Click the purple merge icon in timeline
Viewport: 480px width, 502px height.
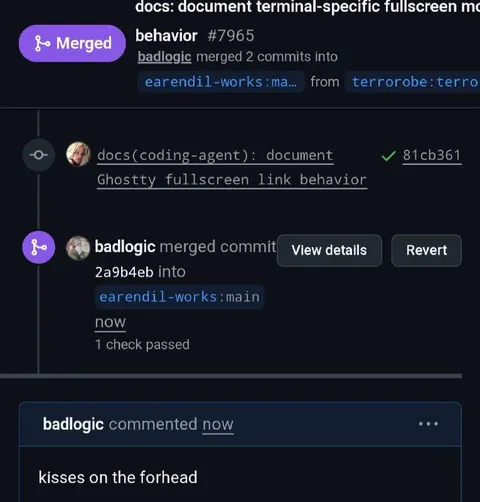39,247
